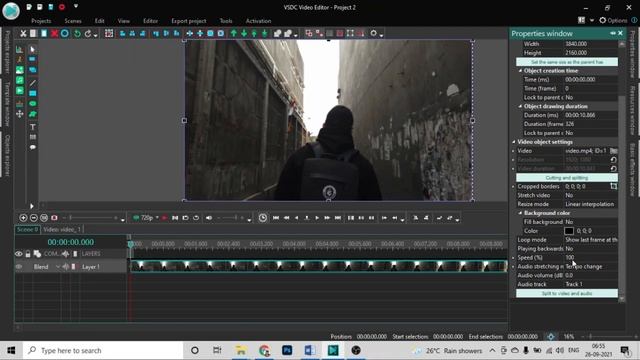Screen dimensions: 640x360
Task: Click the Add audio object icon
Action: point(19,80)
